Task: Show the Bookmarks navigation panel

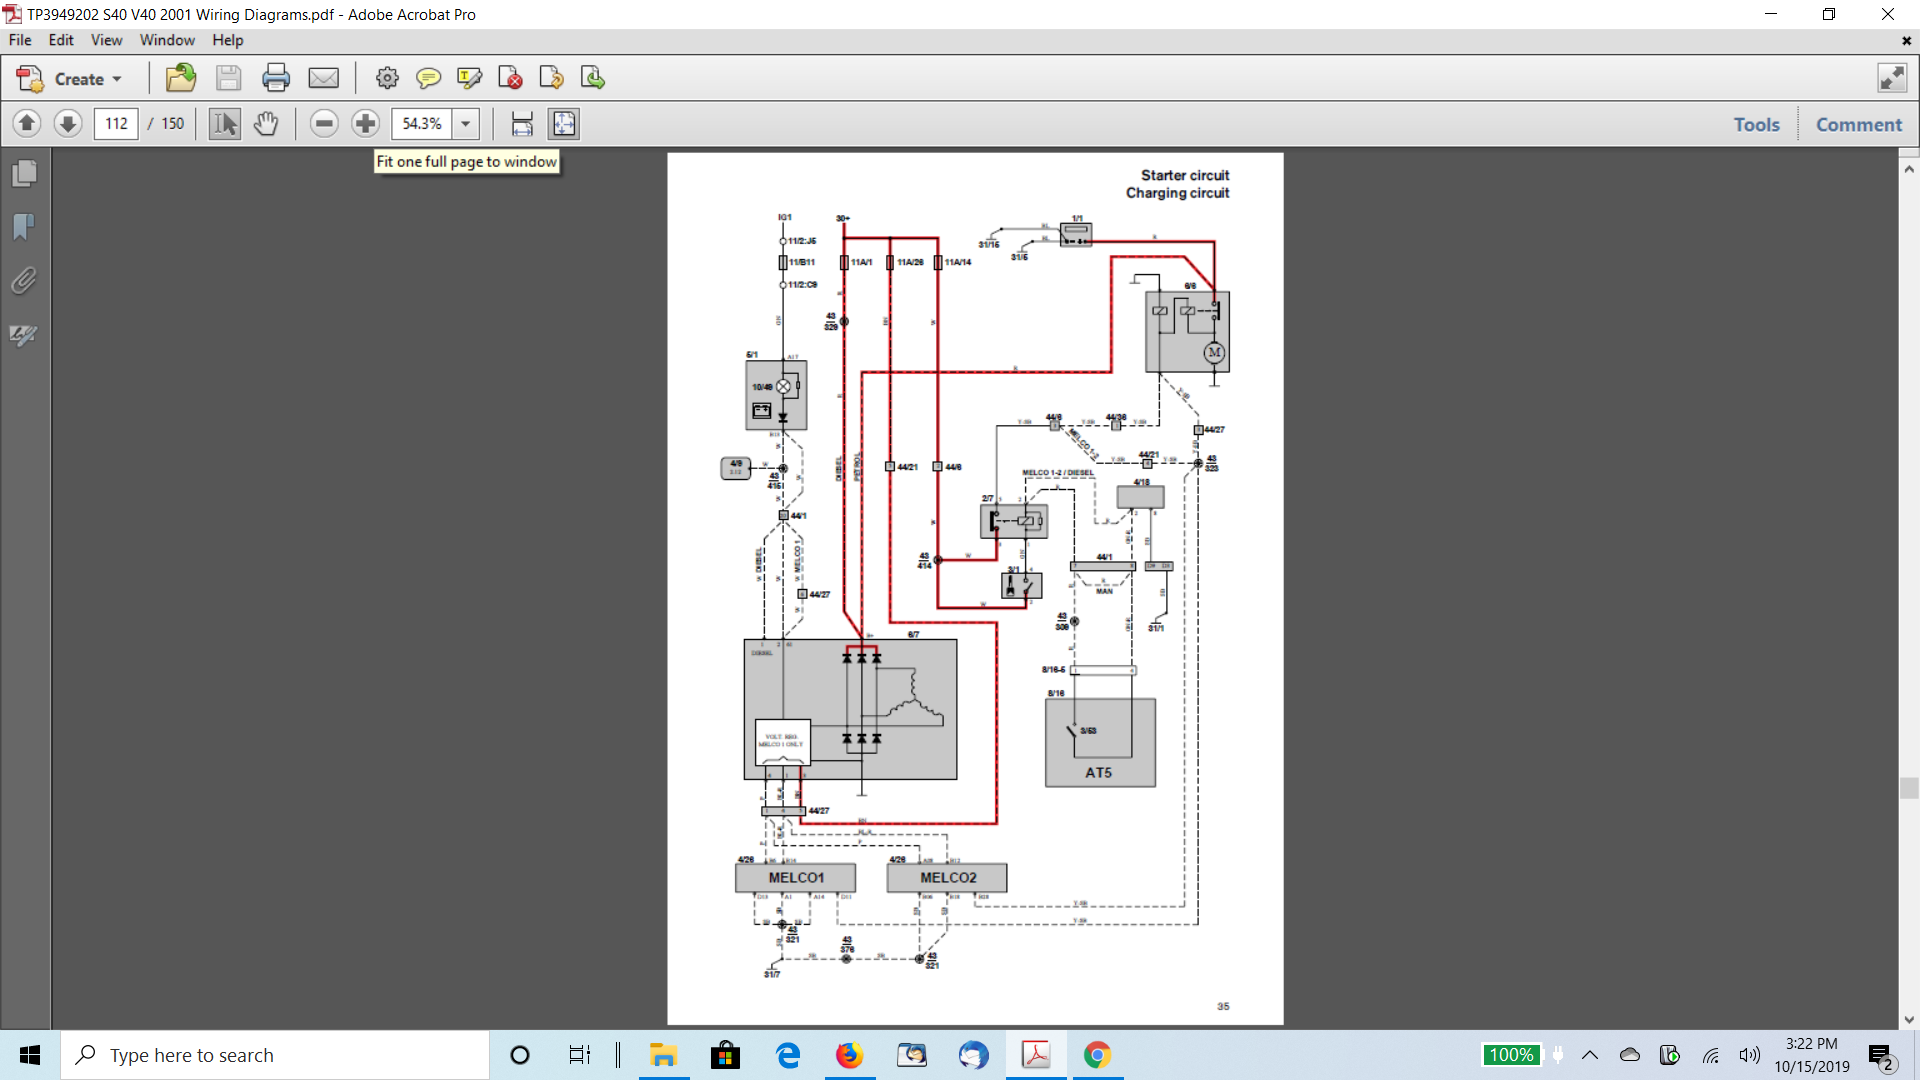Action: (x=24, y=227)
